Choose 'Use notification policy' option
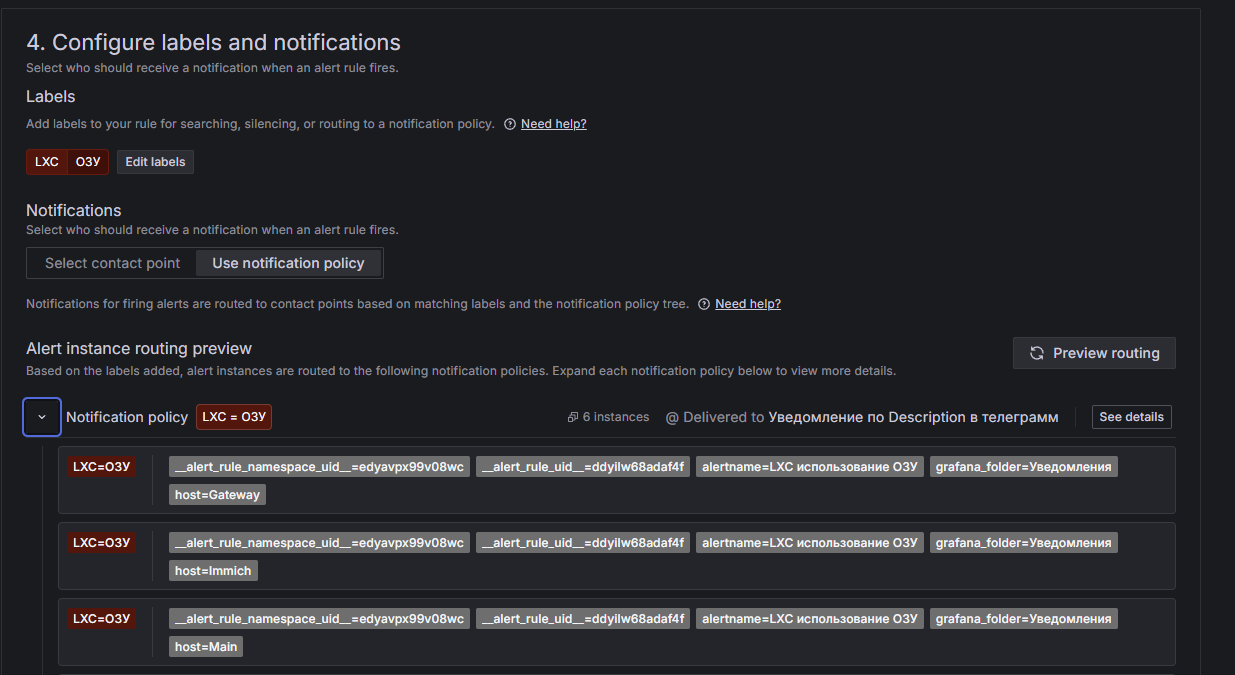 coord(288,263)
